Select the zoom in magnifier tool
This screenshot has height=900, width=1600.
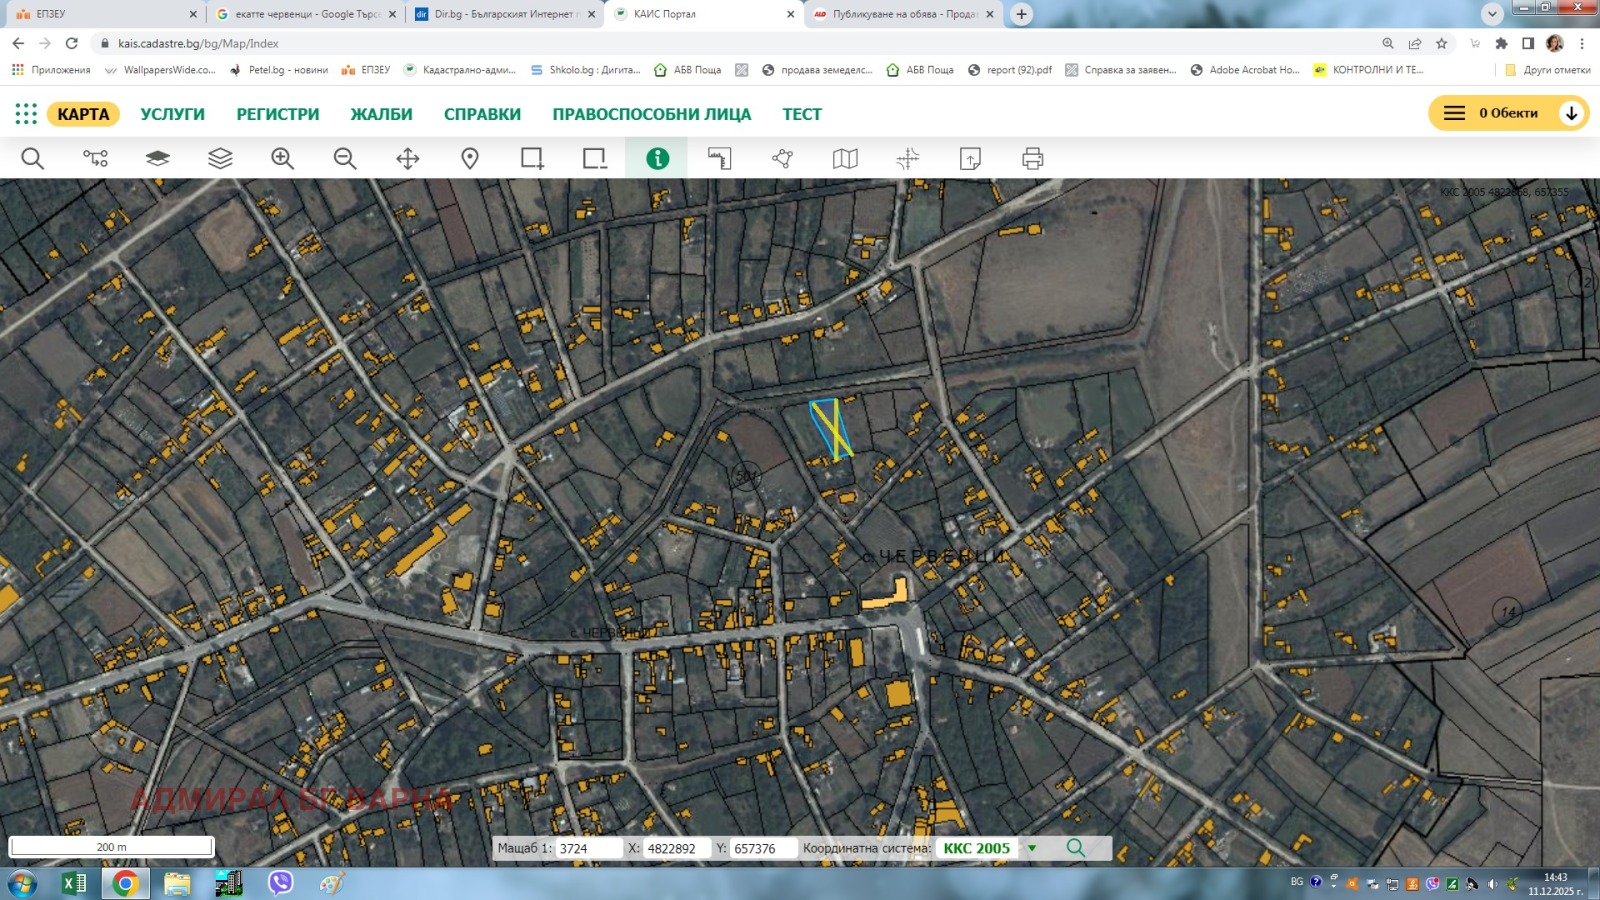click(x=282, y=159)
